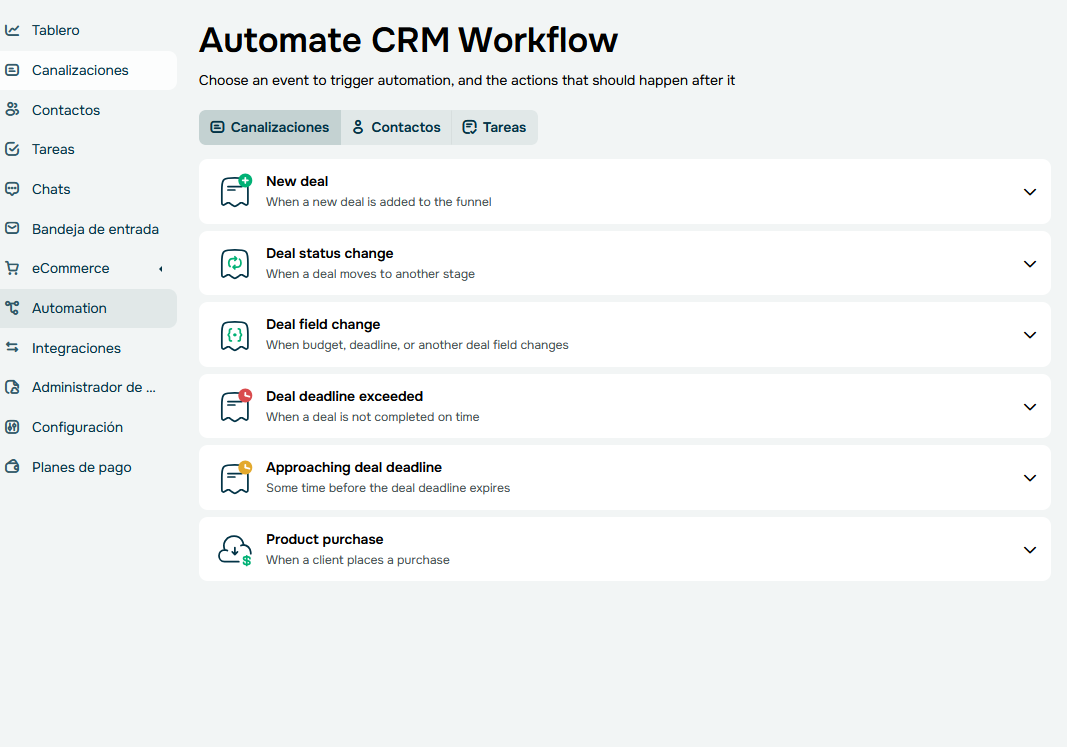Click the 'Deal deadline exceeded' title
The width and height of the screenshot is (1067, 747).
(x=344, y=396)
